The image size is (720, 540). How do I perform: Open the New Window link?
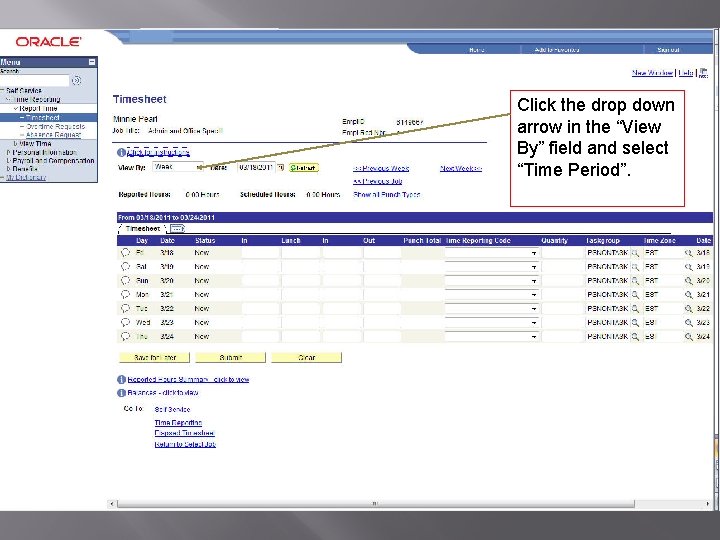652,73
